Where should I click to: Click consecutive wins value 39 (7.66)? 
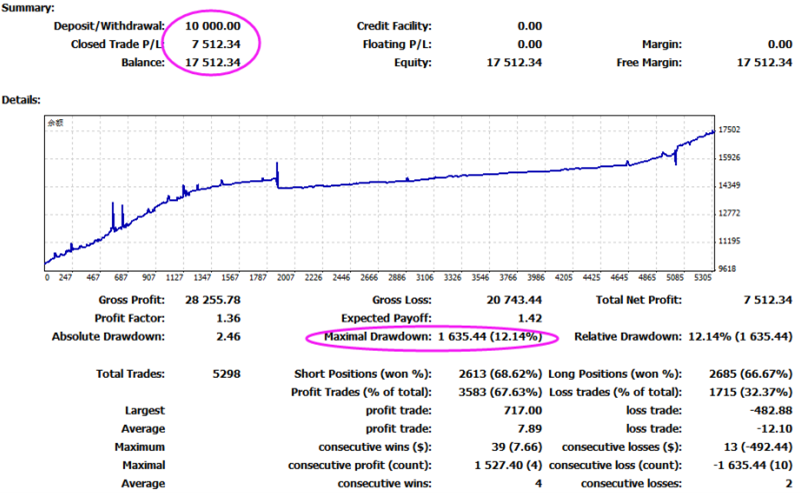(x=517, y=447)
